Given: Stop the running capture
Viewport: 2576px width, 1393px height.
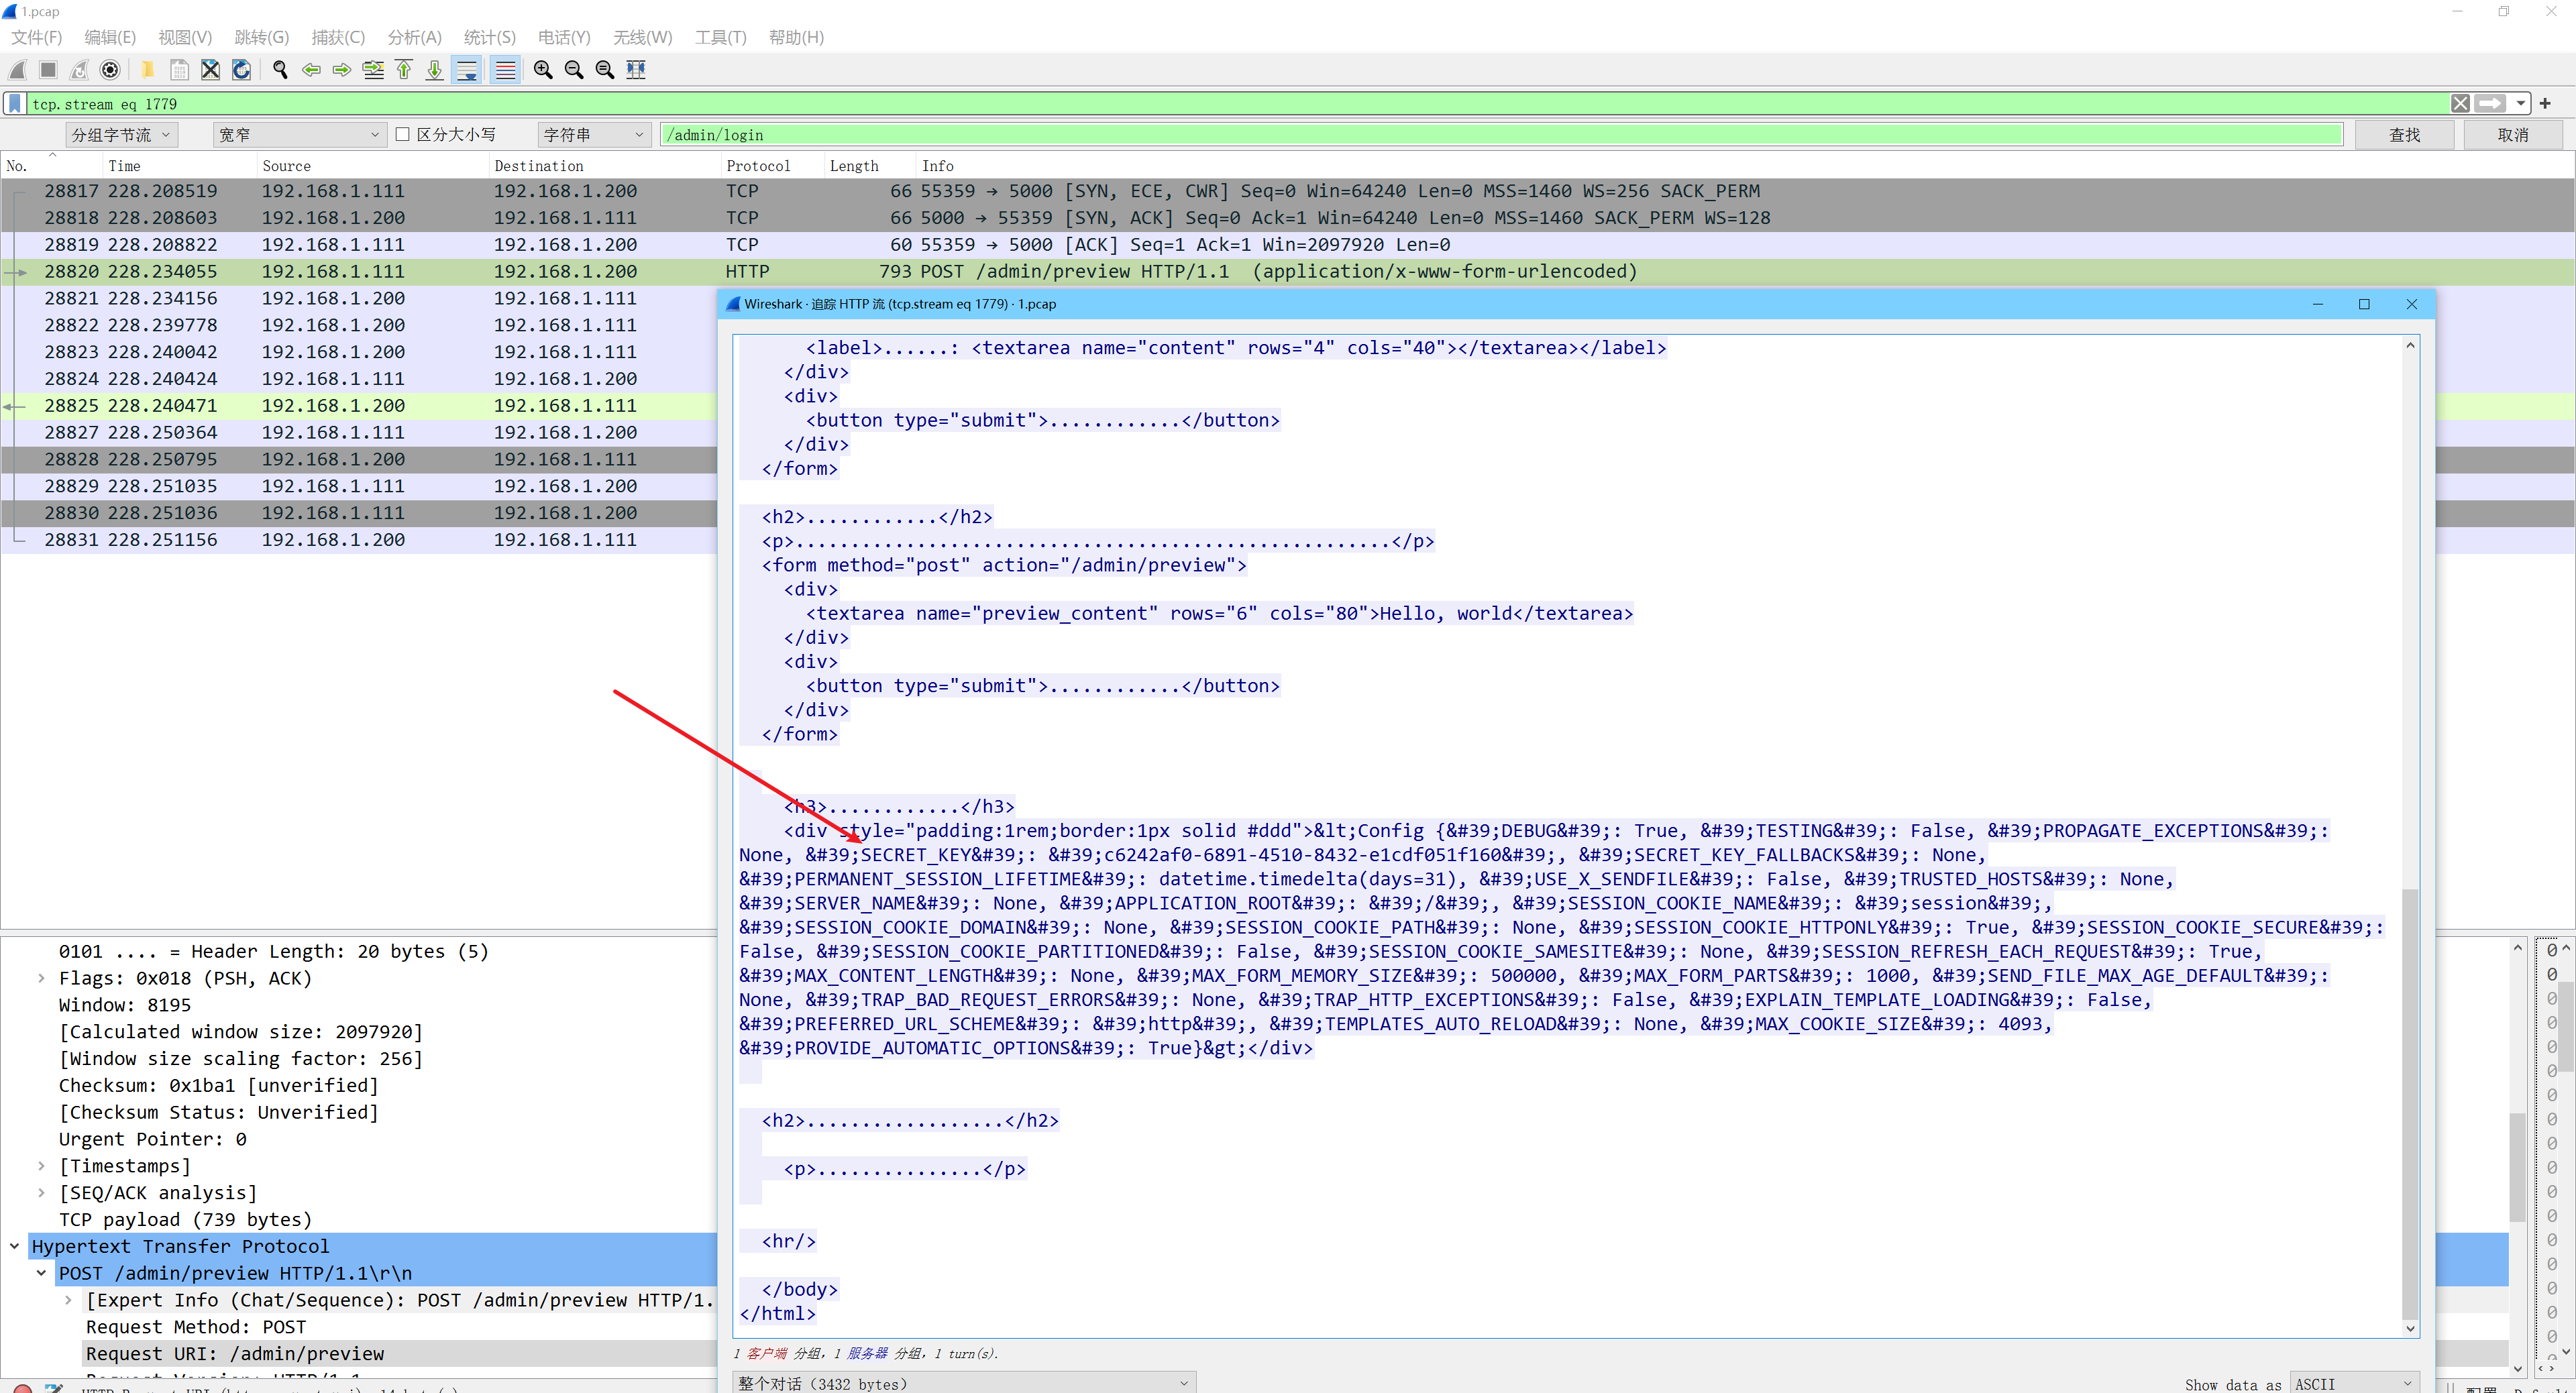Looking at the screenshot, I should [x=48, y=69].
